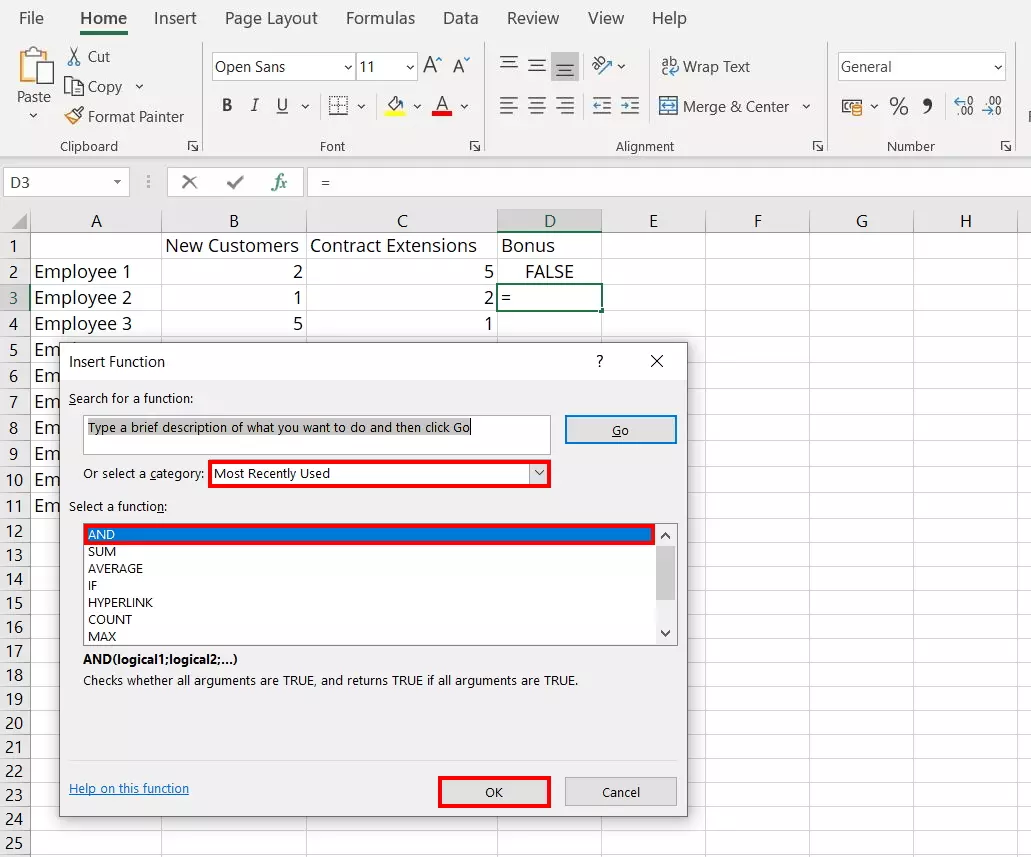1031x857 pixels.
Task: Align text right
Action: (x=565, y=105)
